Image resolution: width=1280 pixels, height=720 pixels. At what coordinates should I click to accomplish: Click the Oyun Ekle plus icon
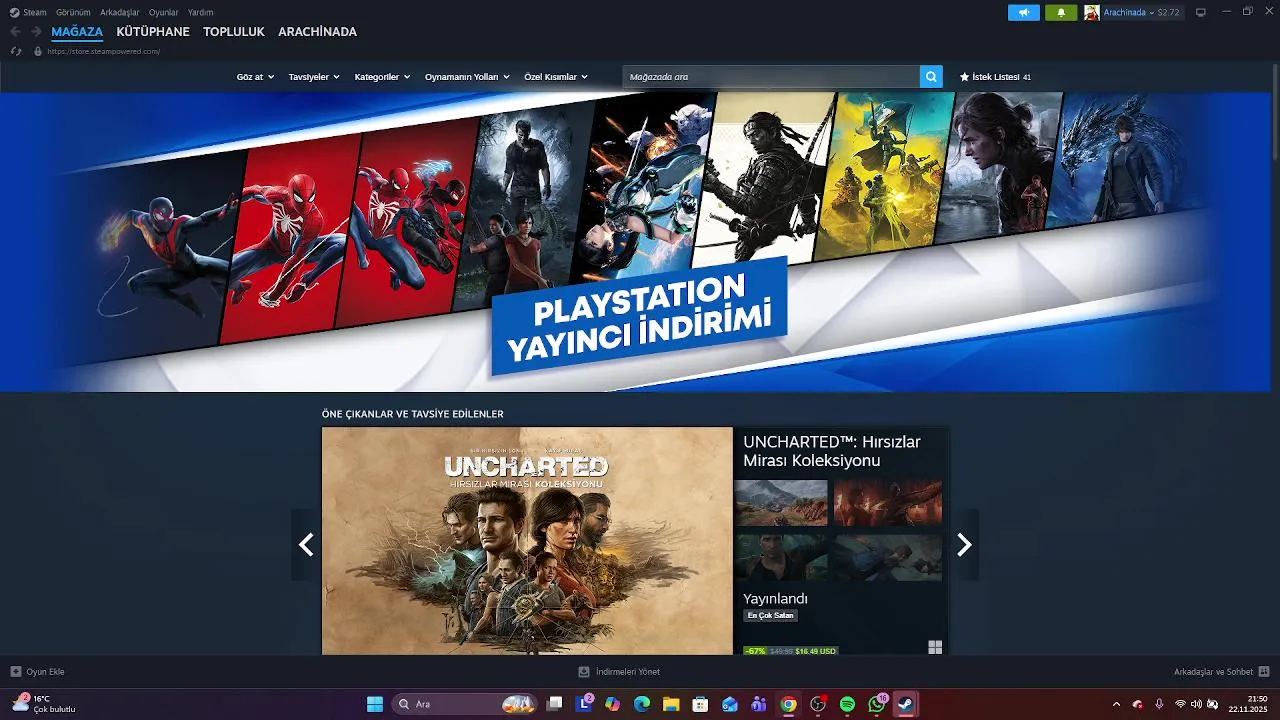tap(15, 672)
